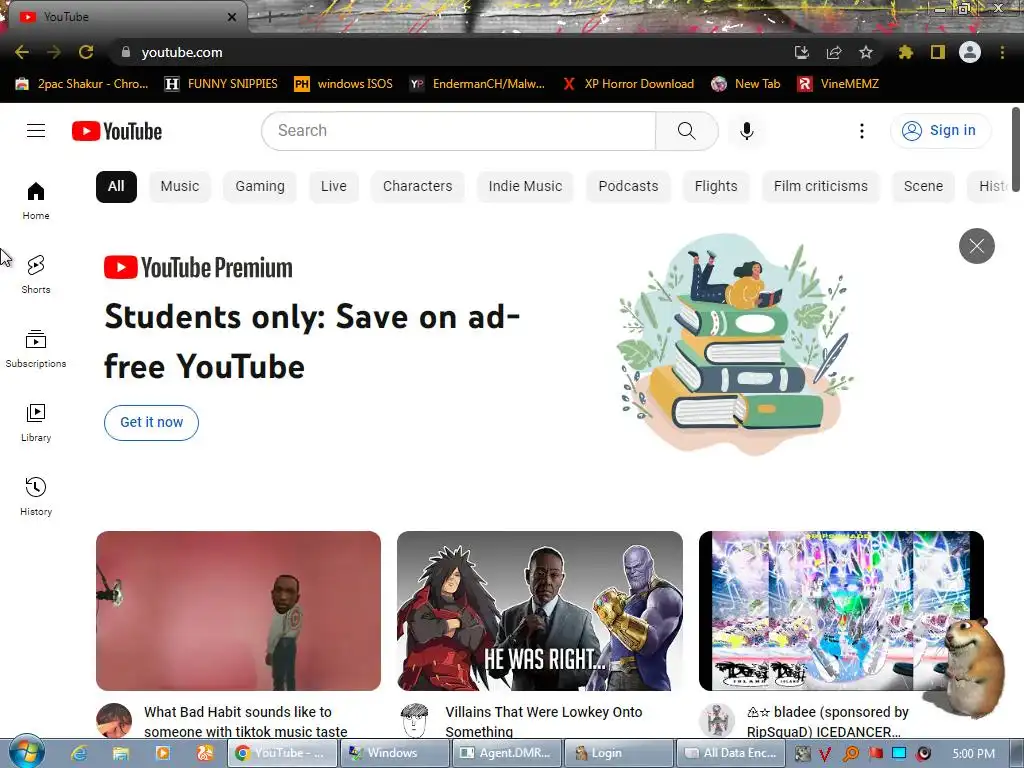Open VineMEMZ bookmark

tap(838, 84)
